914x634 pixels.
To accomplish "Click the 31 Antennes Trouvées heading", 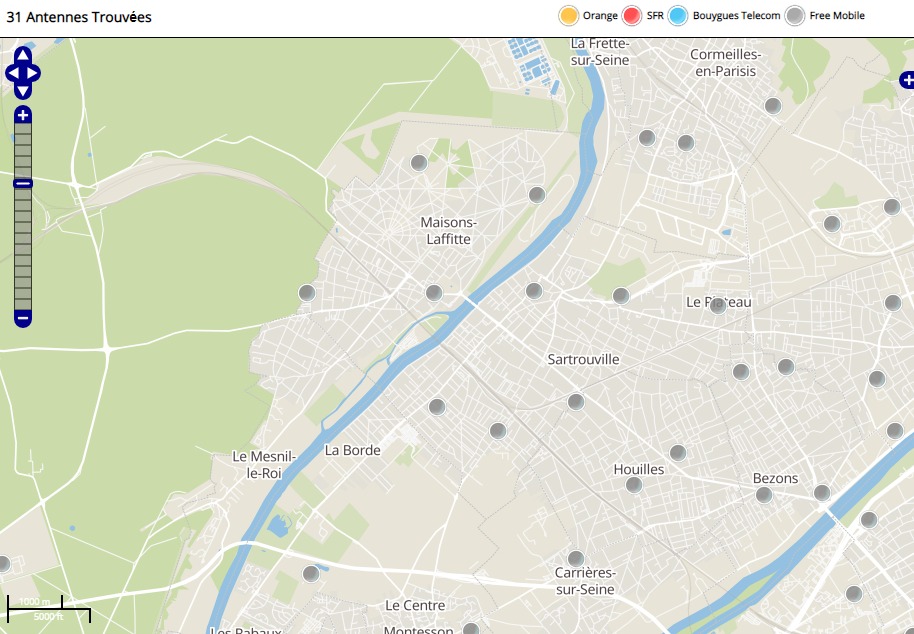I will (79, 17).
